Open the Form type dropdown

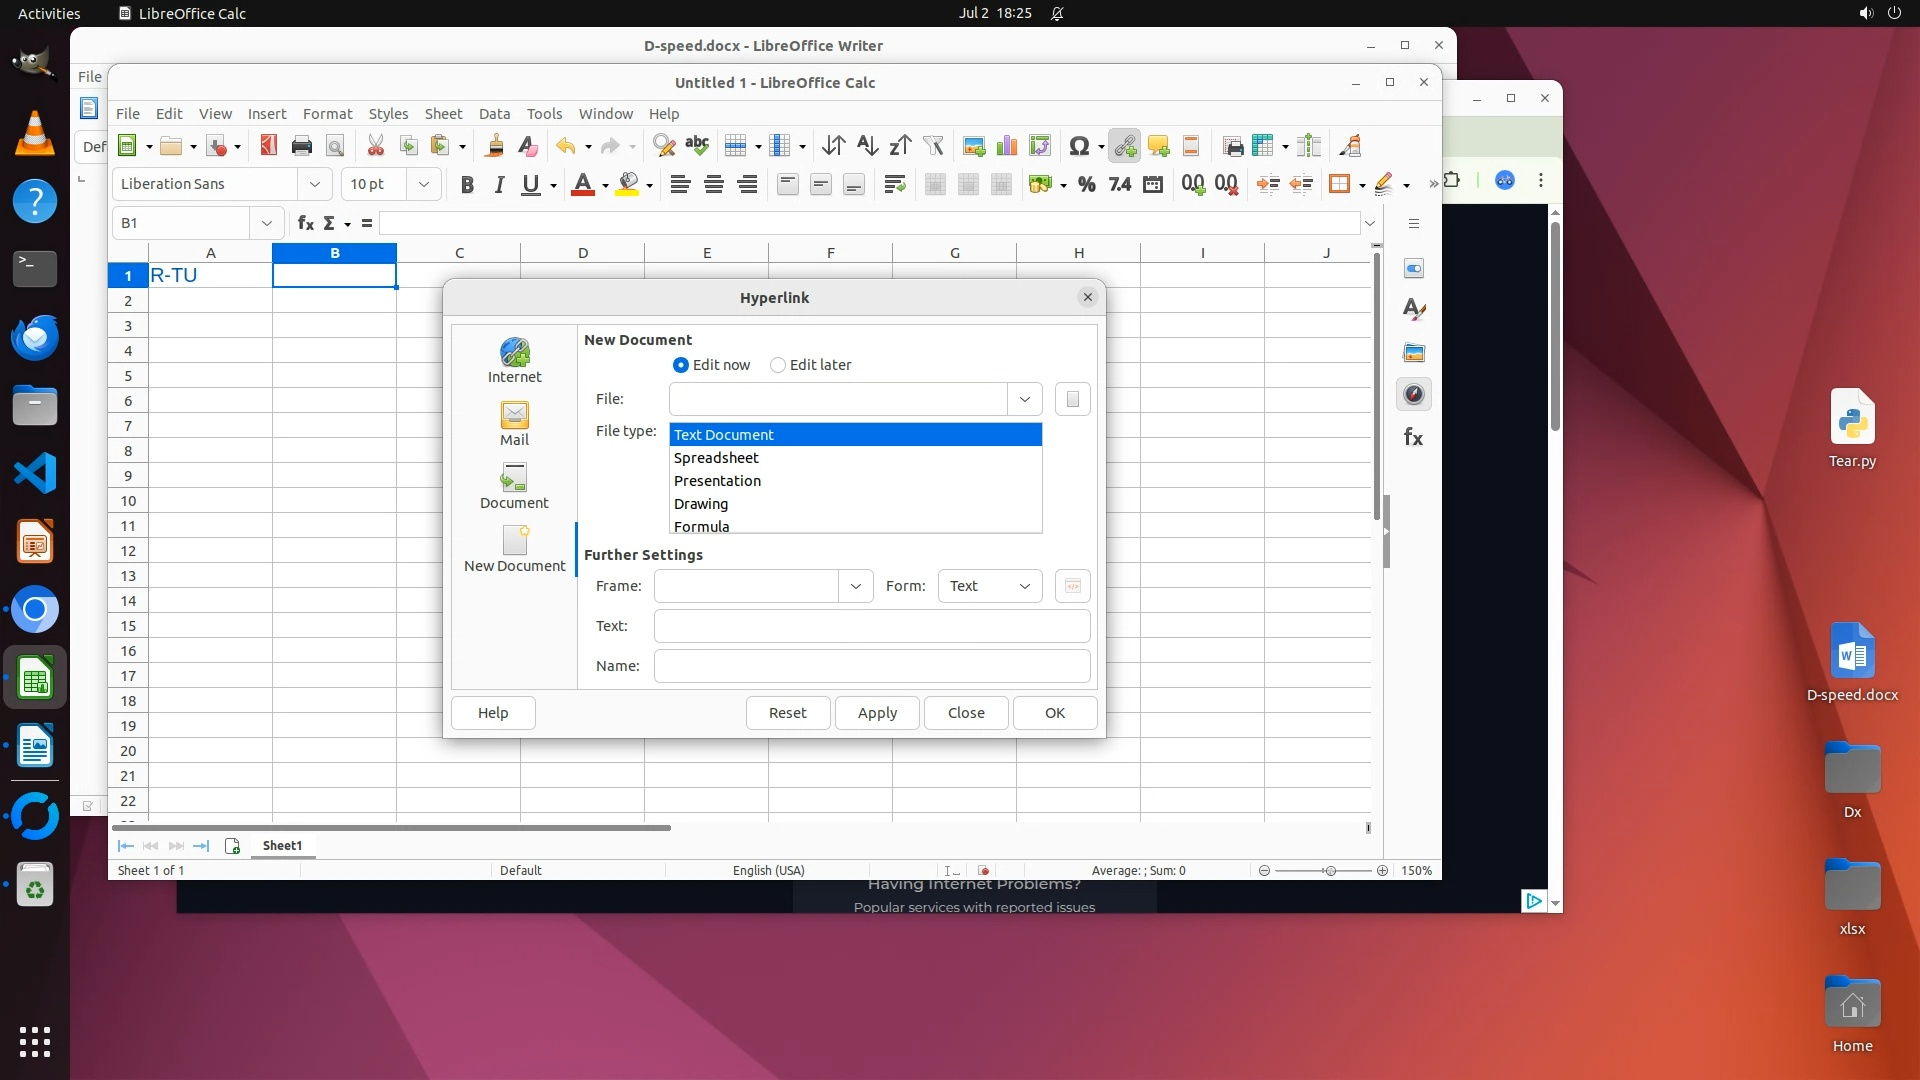tap(989, 586)
